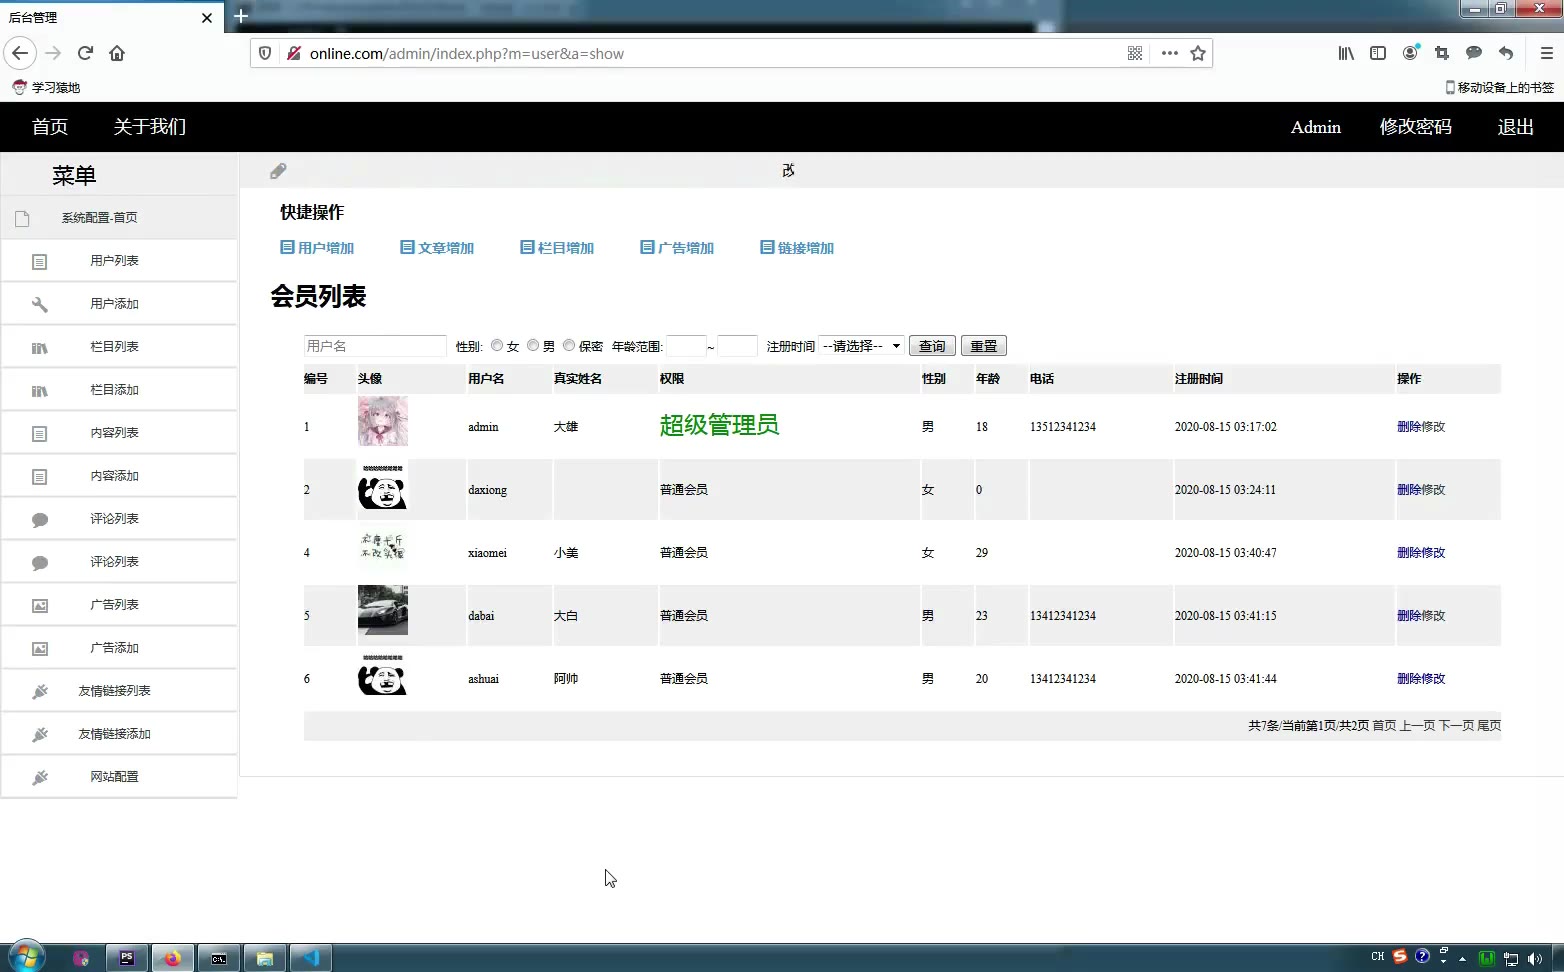Open Photoshop from the taskbar
This screenshot has height=972, width=1564.
click(x=127, y=957)
